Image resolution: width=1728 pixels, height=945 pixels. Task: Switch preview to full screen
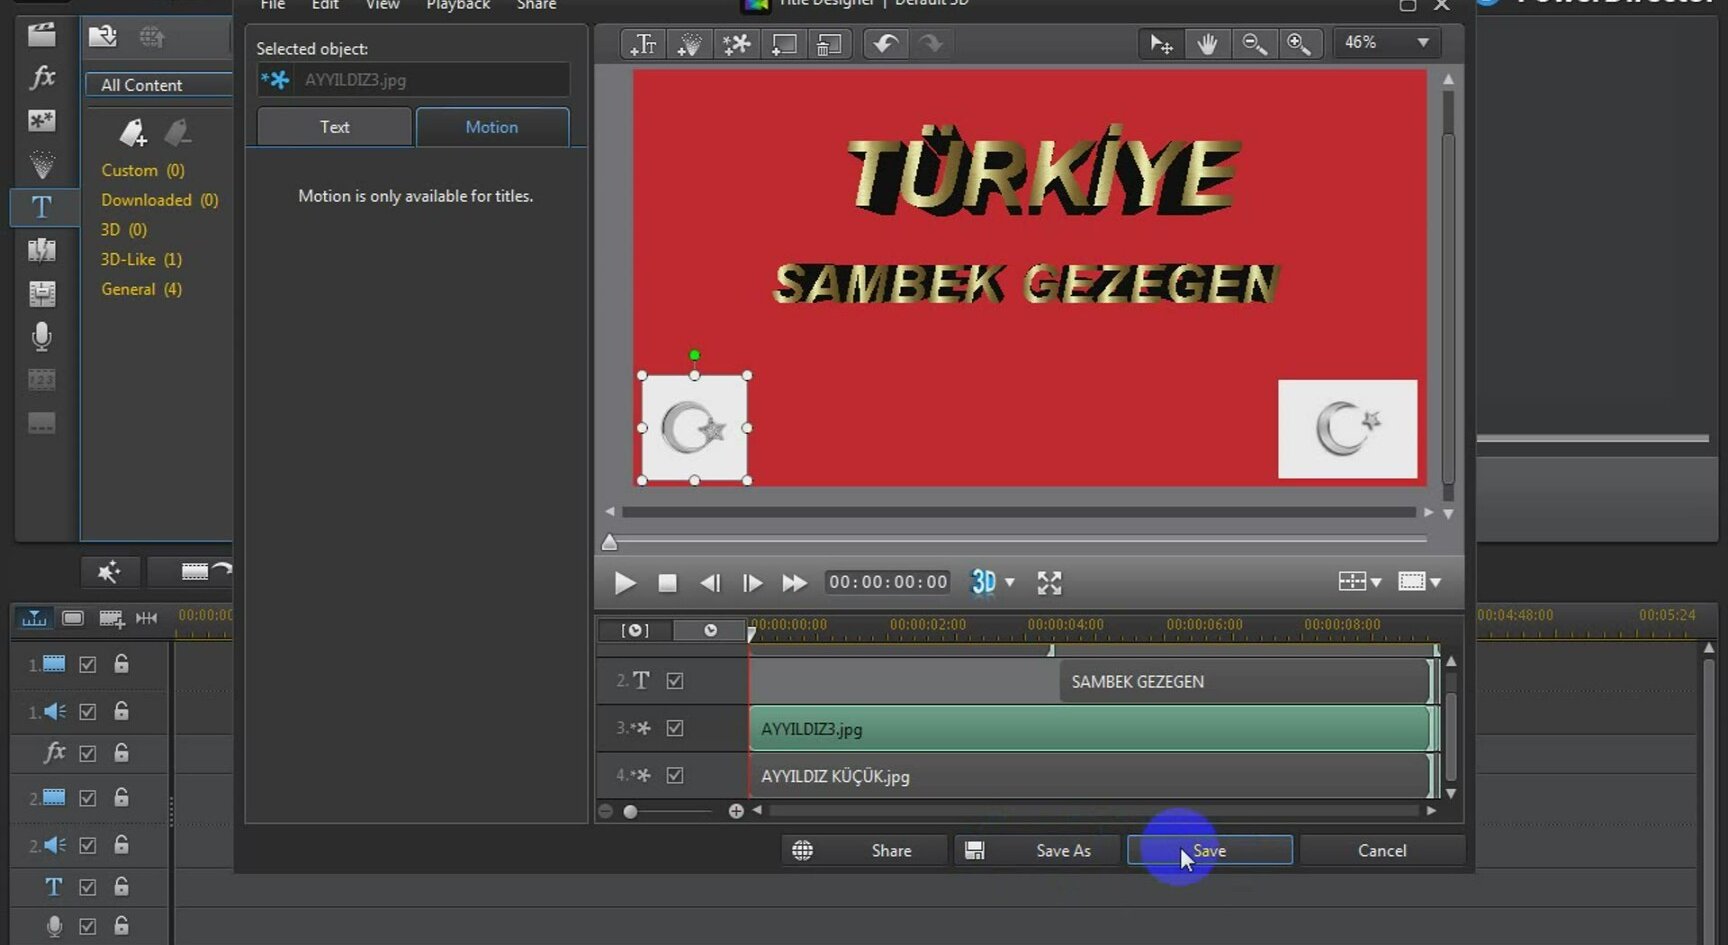1049,583
